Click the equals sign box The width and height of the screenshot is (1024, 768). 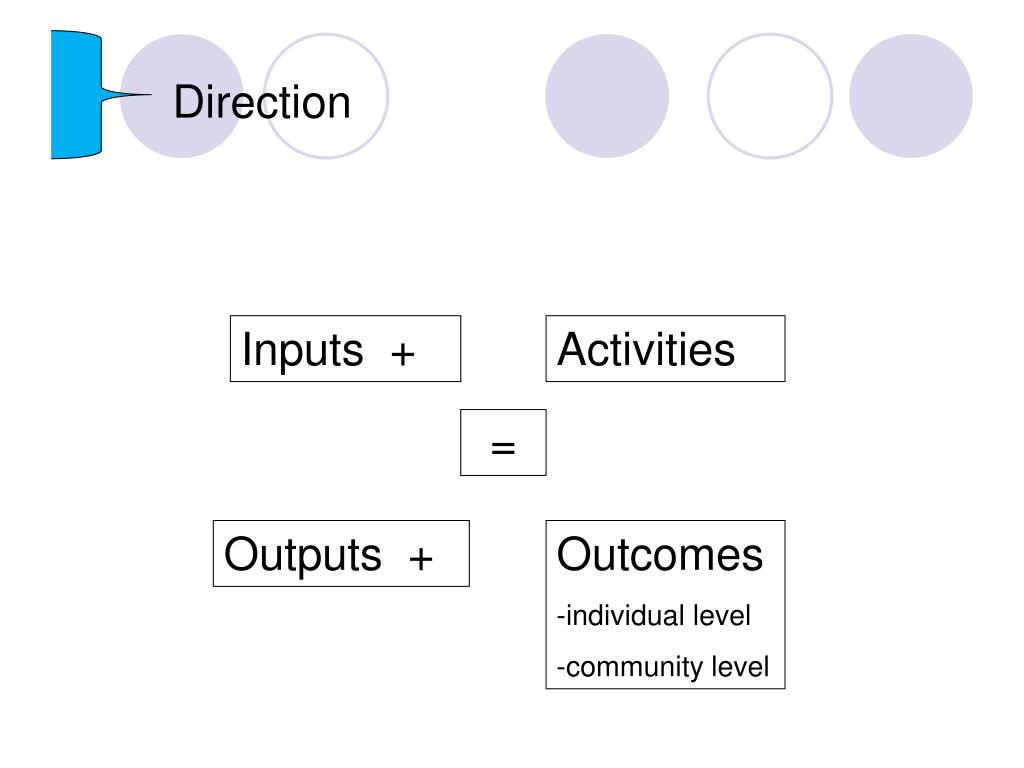pyautogui.click(x=503, y=443)
